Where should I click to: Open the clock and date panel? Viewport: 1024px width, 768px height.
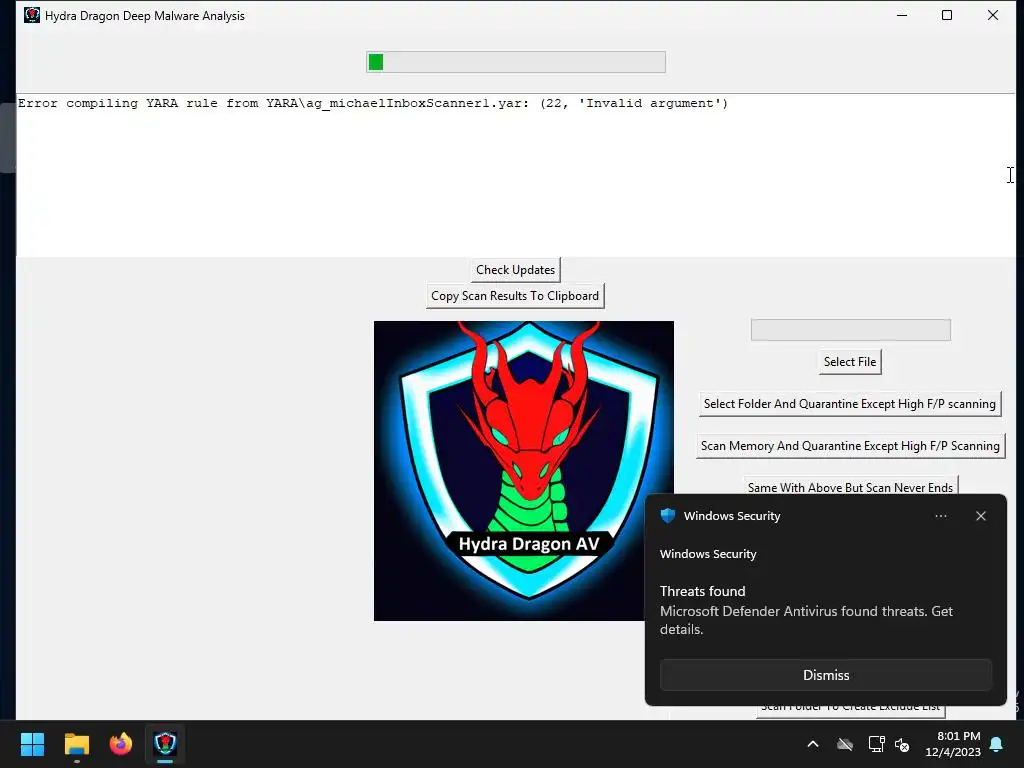[x=953, y=744]
